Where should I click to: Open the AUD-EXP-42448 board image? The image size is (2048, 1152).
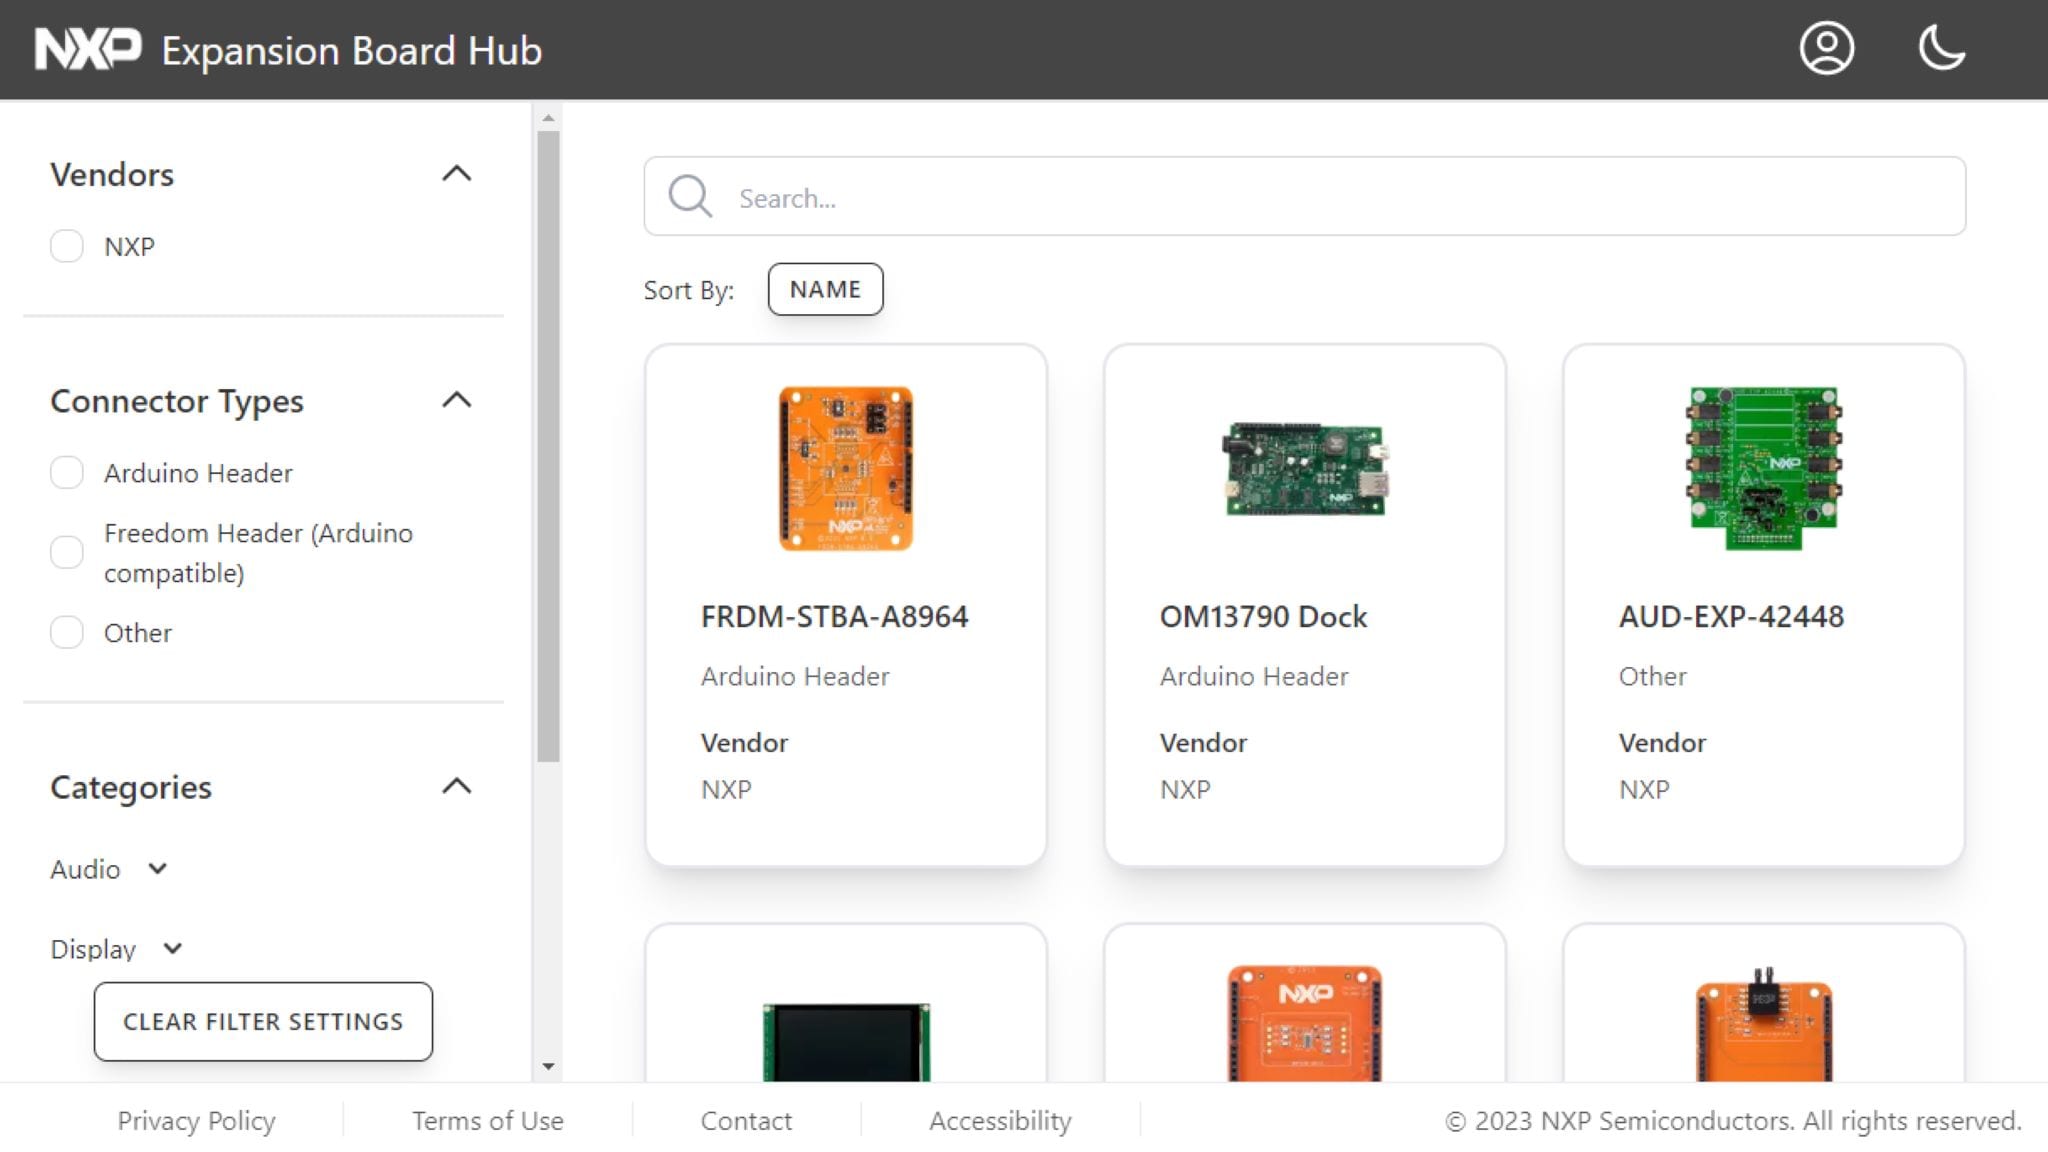[x=1764, y=468]
